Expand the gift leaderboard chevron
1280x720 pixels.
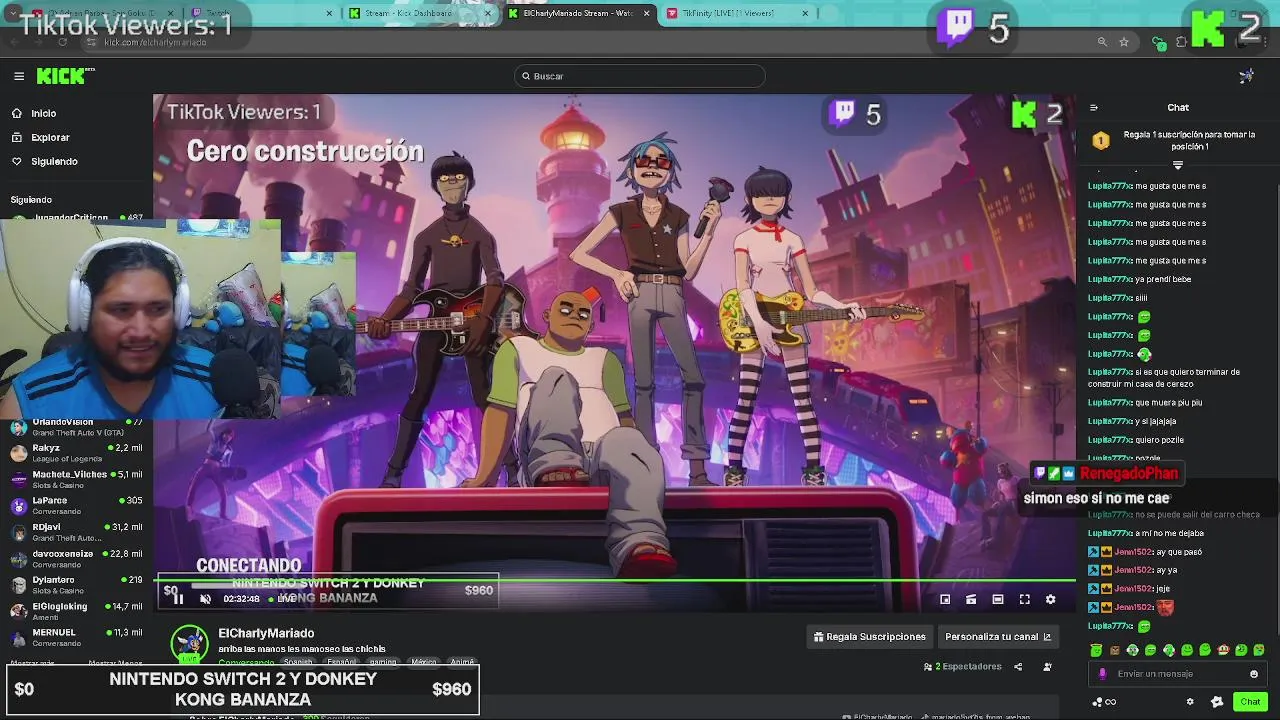coord(1178,165)
